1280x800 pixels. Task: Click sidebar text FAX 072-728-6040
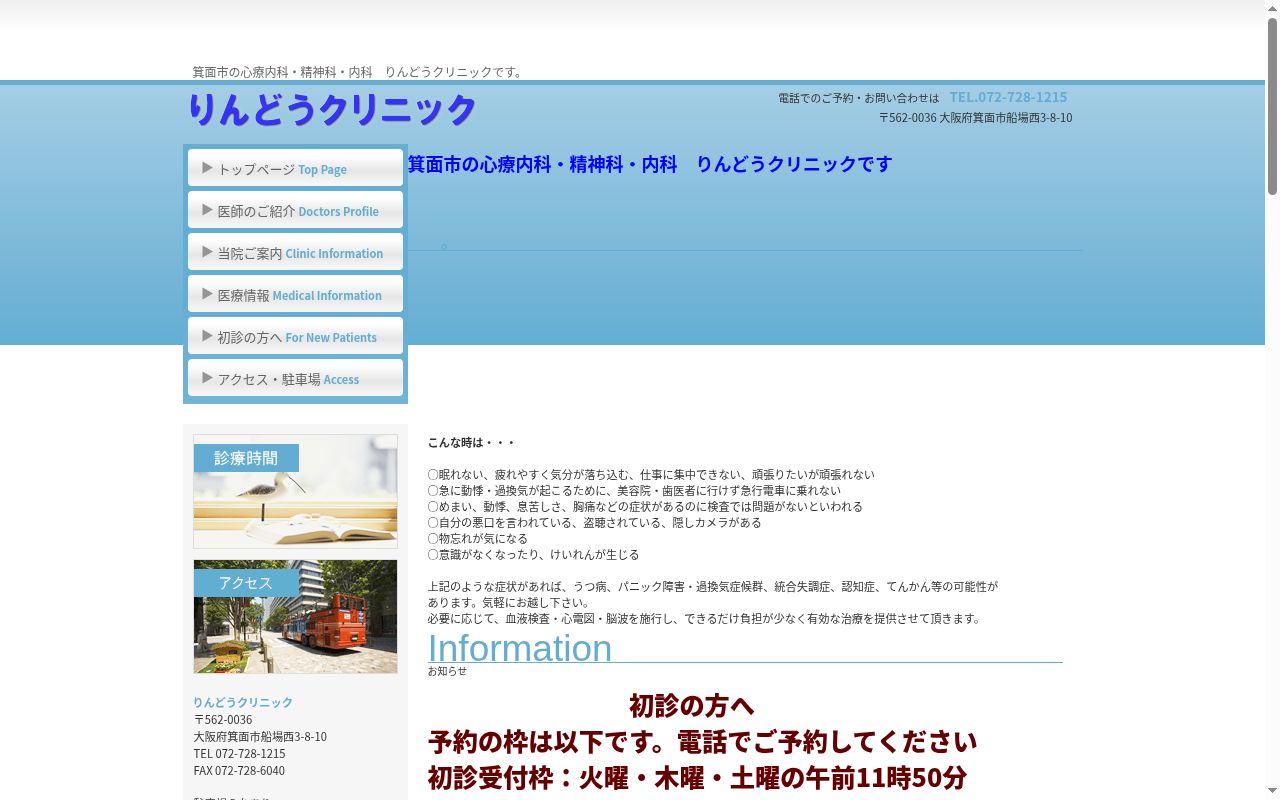[x=239, y=770]
